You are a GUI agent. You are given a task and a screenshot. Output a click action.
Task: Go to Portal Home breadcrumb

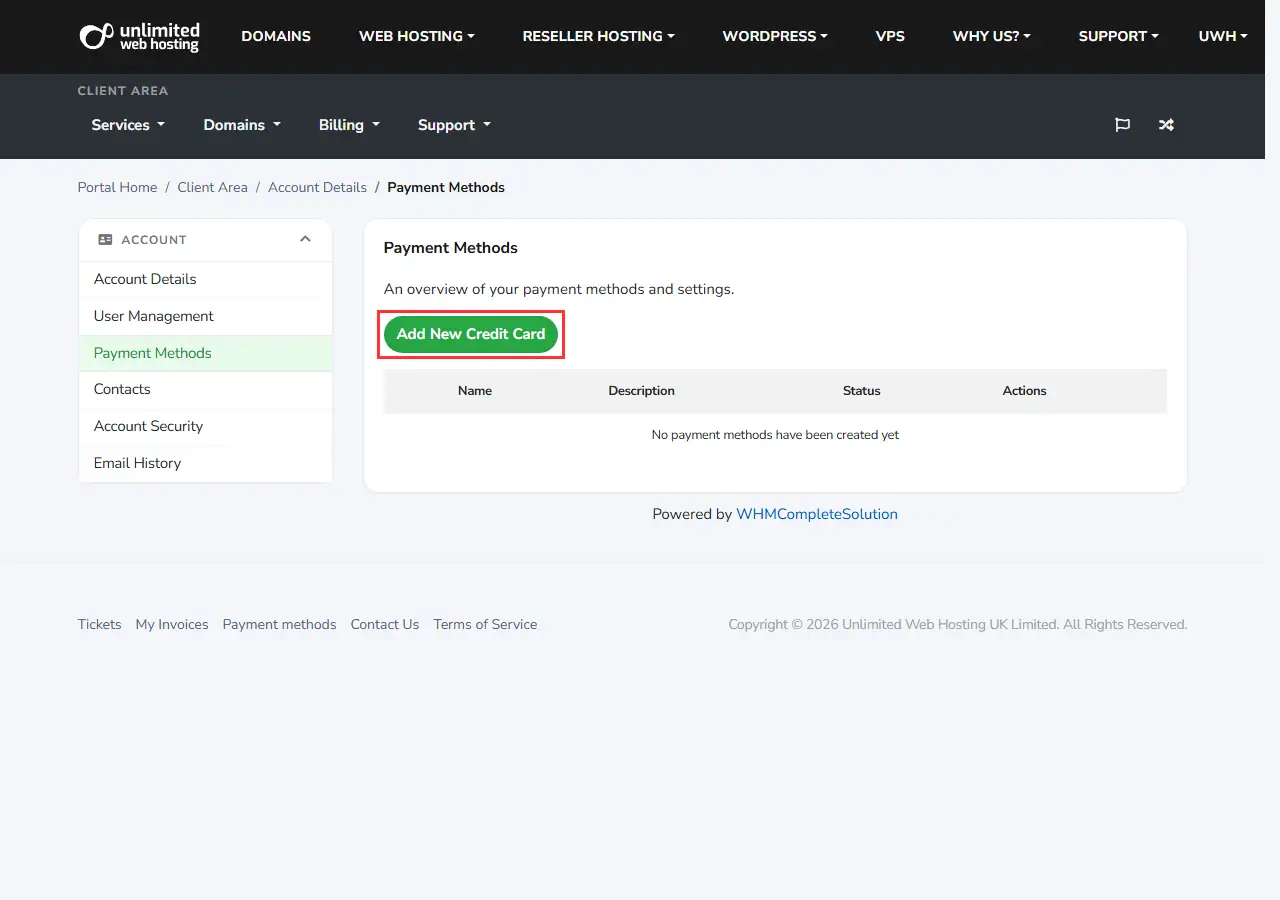[117, 187]
